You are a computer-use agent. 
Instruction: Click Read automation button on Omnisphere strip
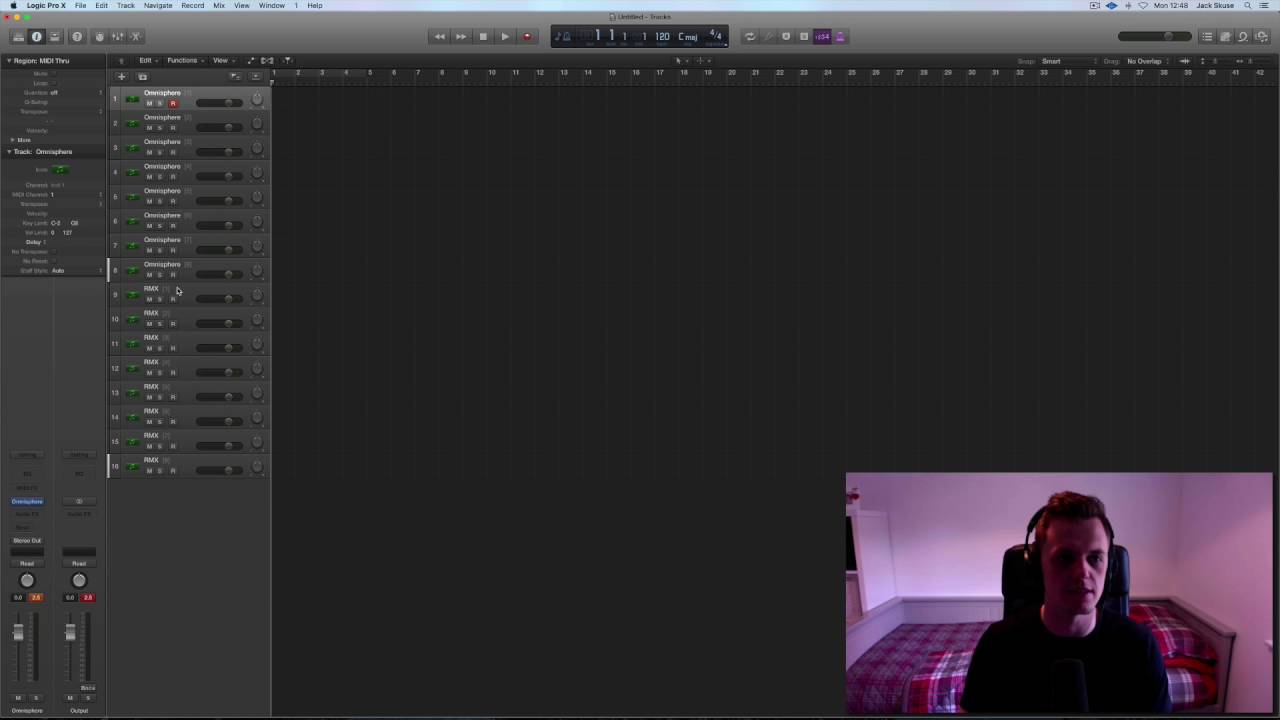(27, 563)
